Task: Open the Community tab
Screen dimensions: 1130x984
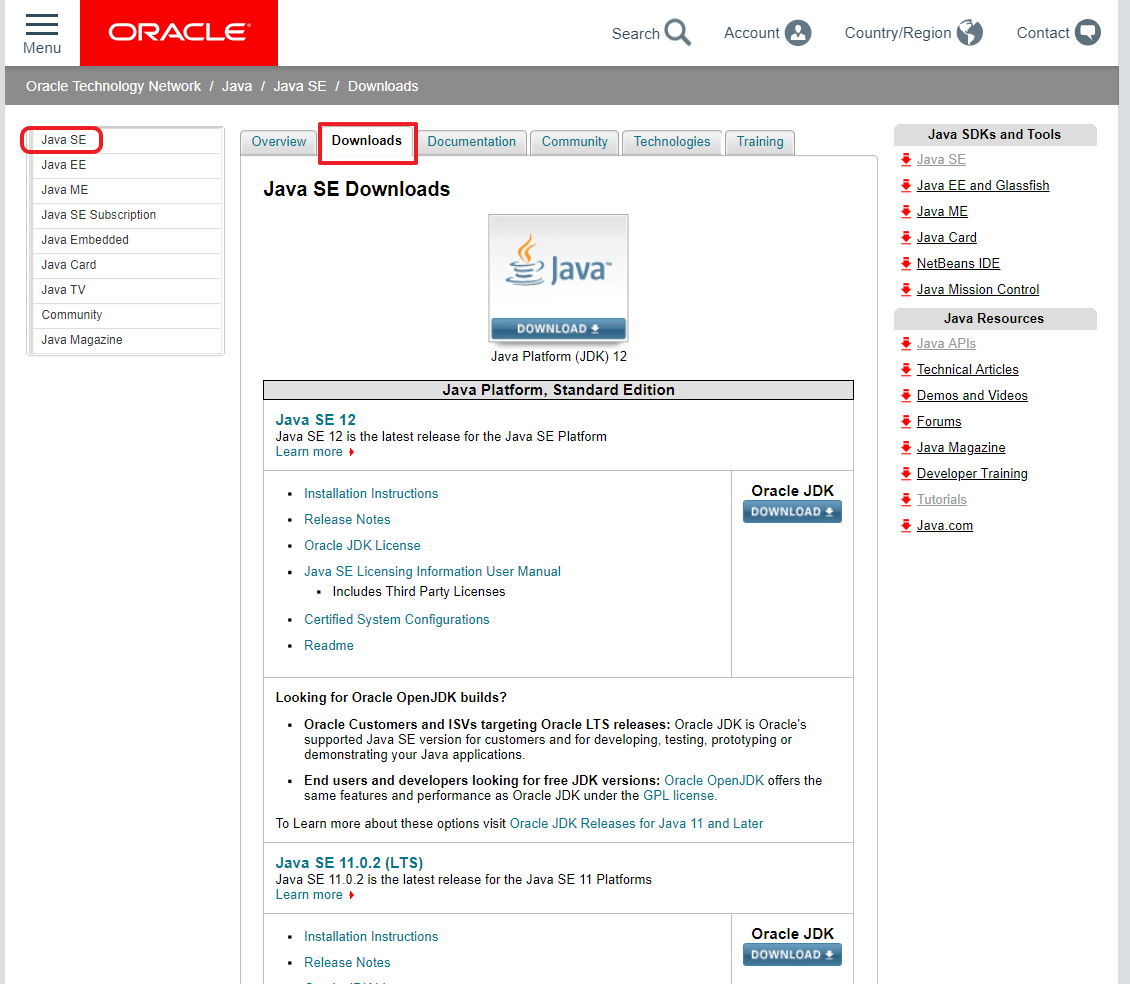Action: [x=574, y=141]
